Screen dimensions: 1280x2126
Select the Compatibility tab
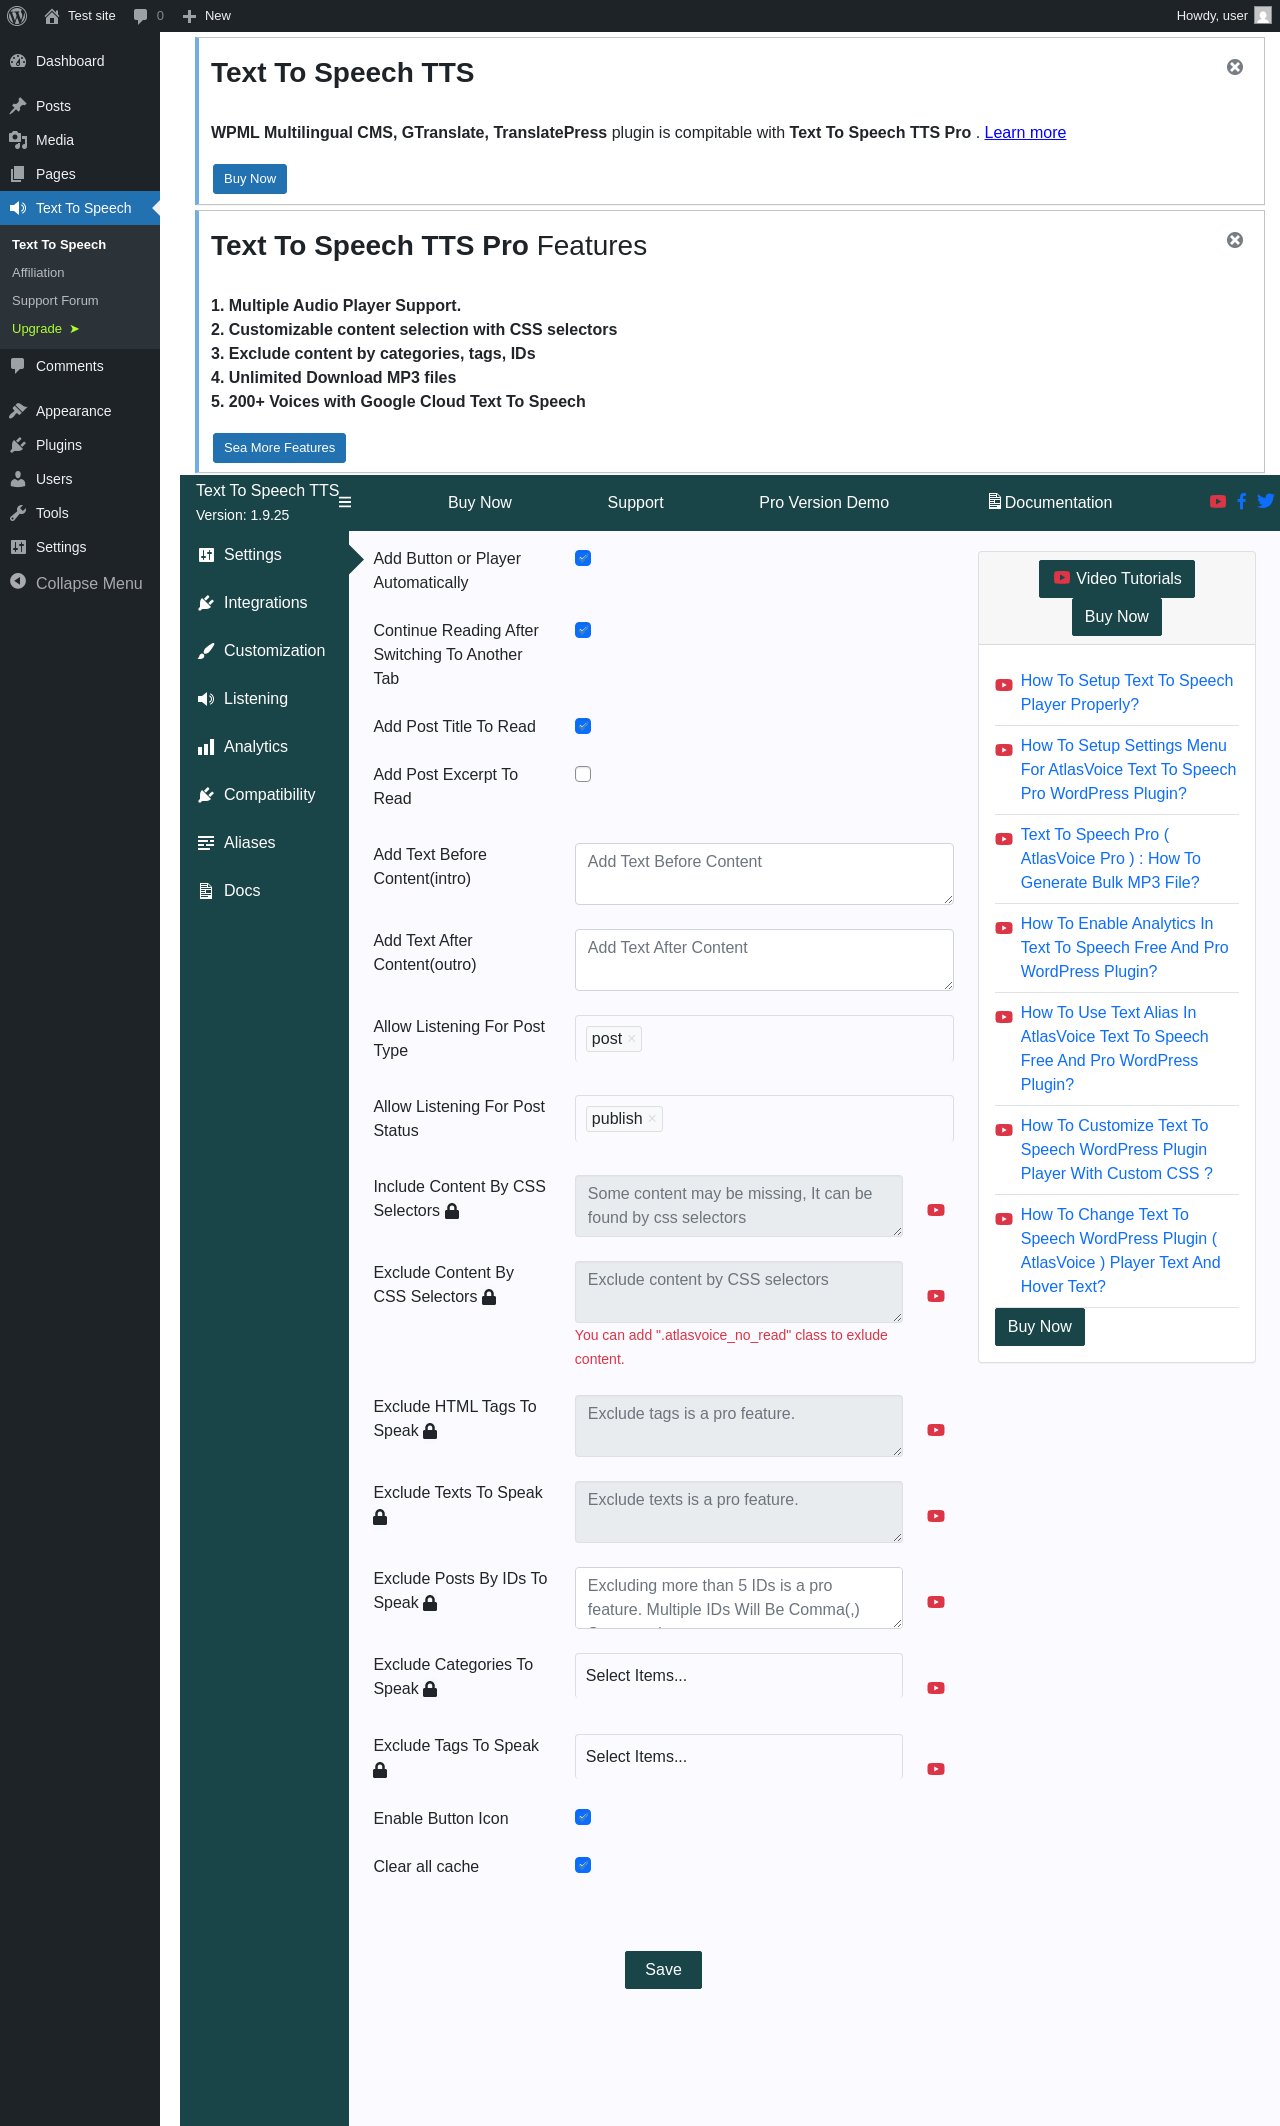264,795
